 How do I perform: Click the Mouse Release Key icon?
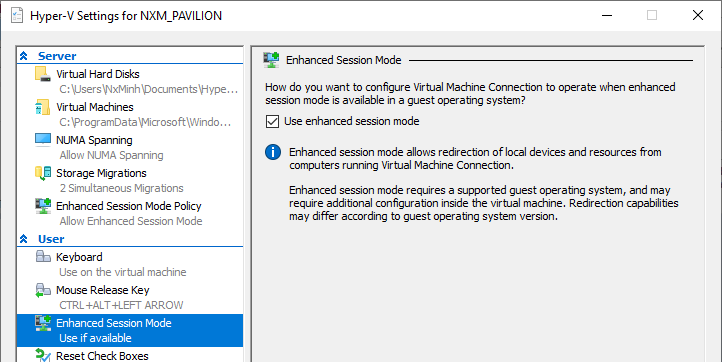pos(43,290)
